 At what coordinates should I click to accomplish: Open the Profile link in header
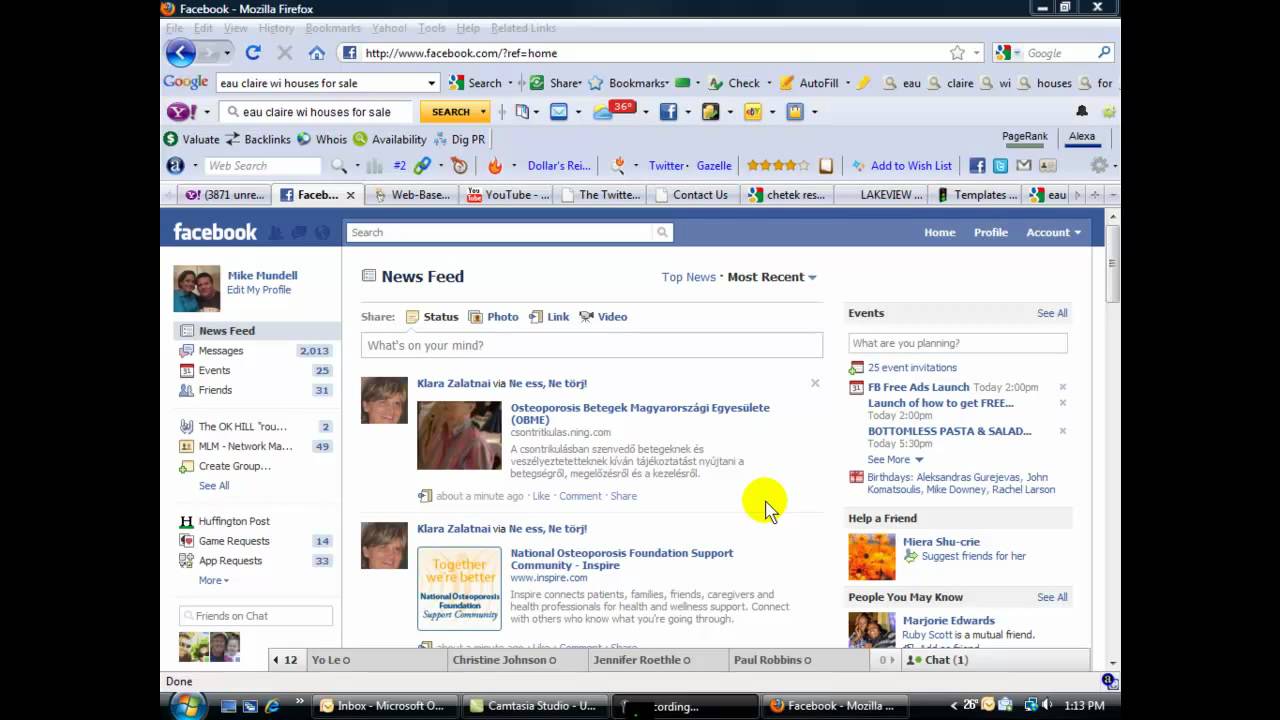coord(991,232)
